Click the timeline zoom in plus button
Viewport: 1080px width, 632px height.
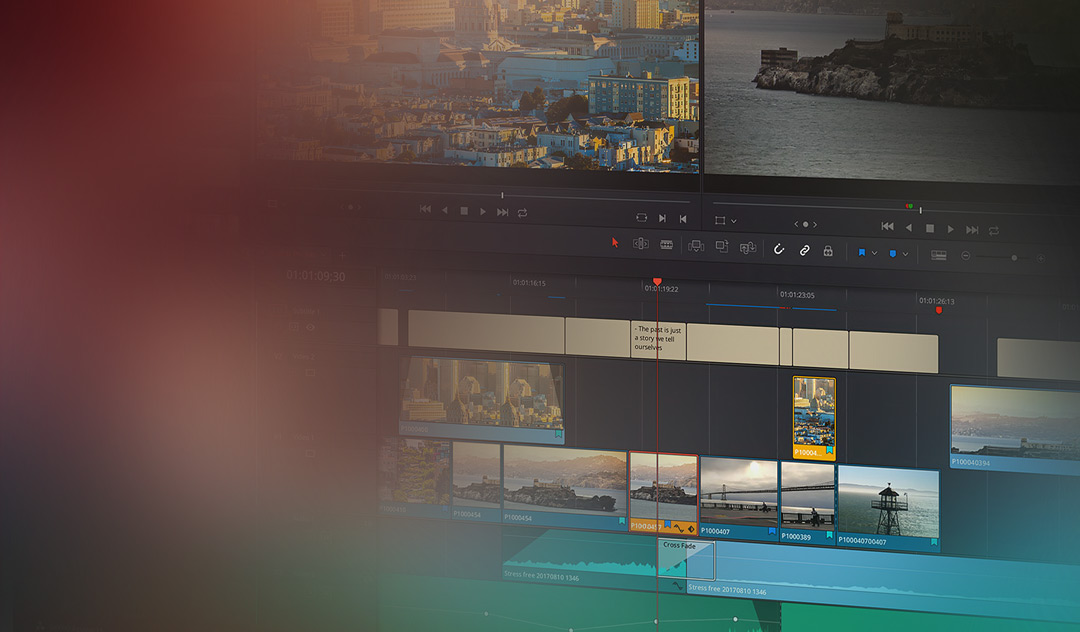click(x=1041, y=258)
